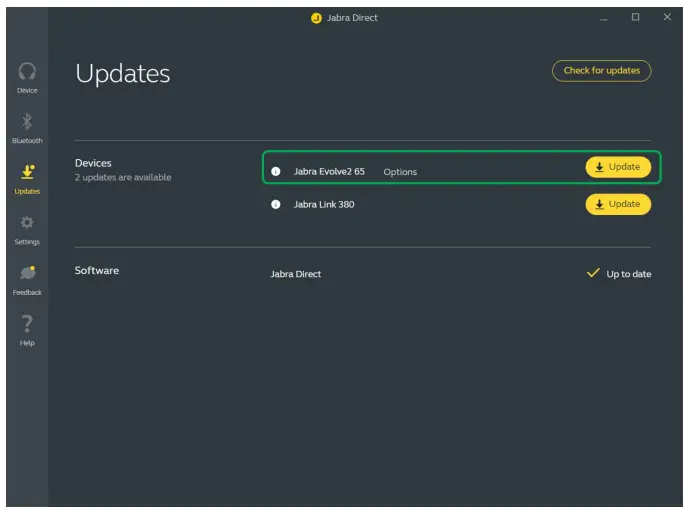Click the Jabra Direct software entry
Image resolution: width=685 pixels, height=510 pixels.
pyautogui.click(x=296, y=274)
